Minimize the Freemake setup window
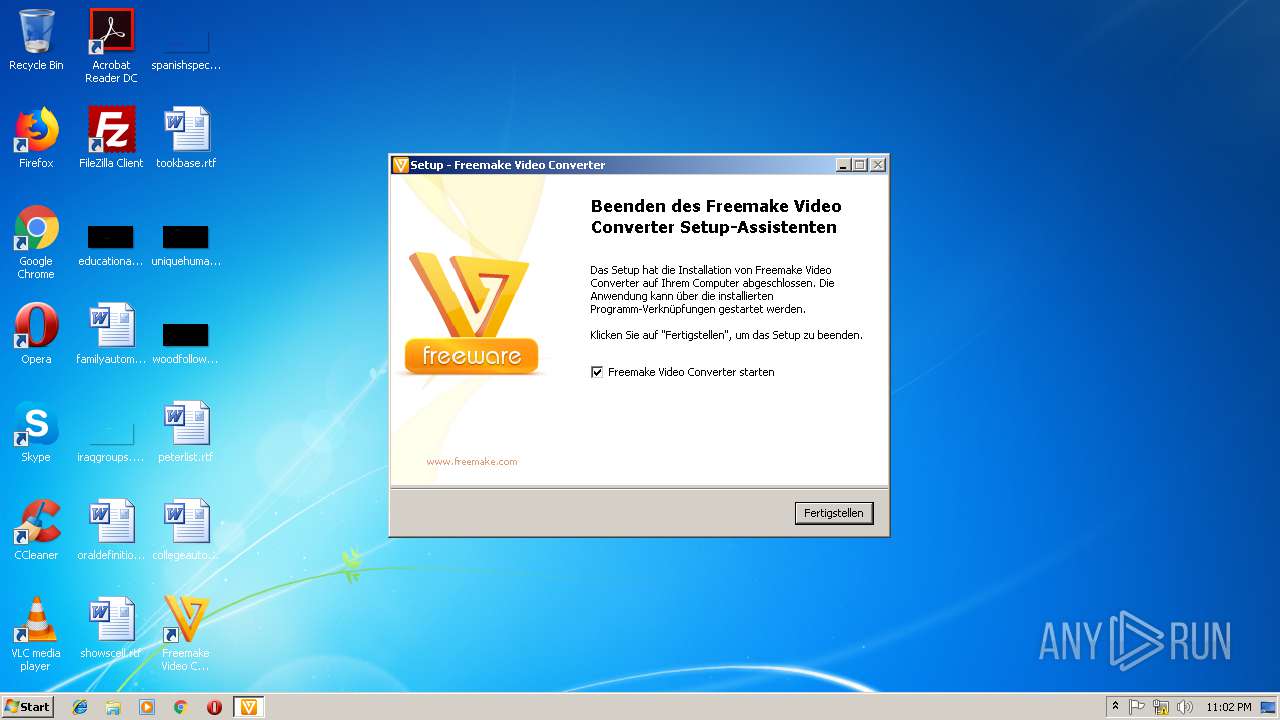Viewport: 1280px width, 720px height. click(843, 165)
